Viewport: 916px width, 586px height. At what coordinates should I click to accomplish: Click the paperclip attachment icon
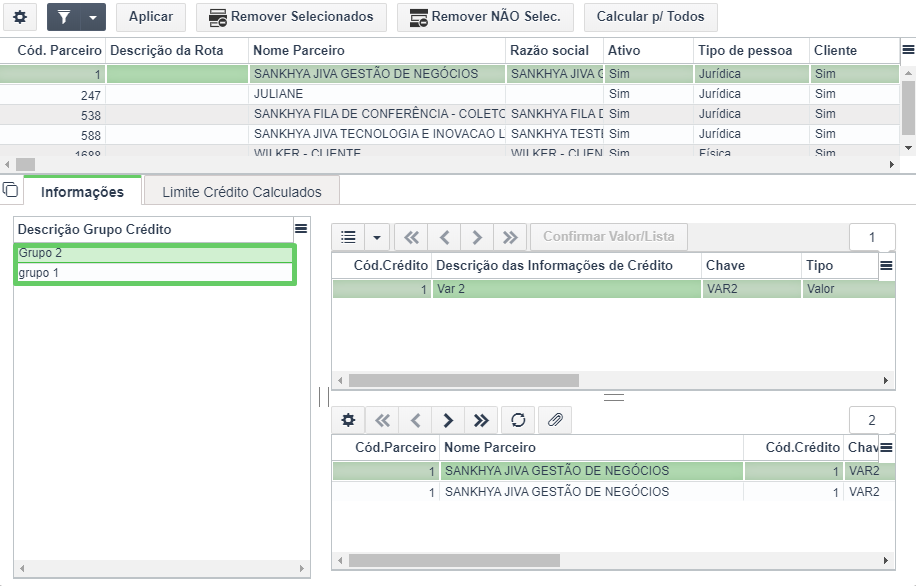pyautogui.click(x=555, y=420)
